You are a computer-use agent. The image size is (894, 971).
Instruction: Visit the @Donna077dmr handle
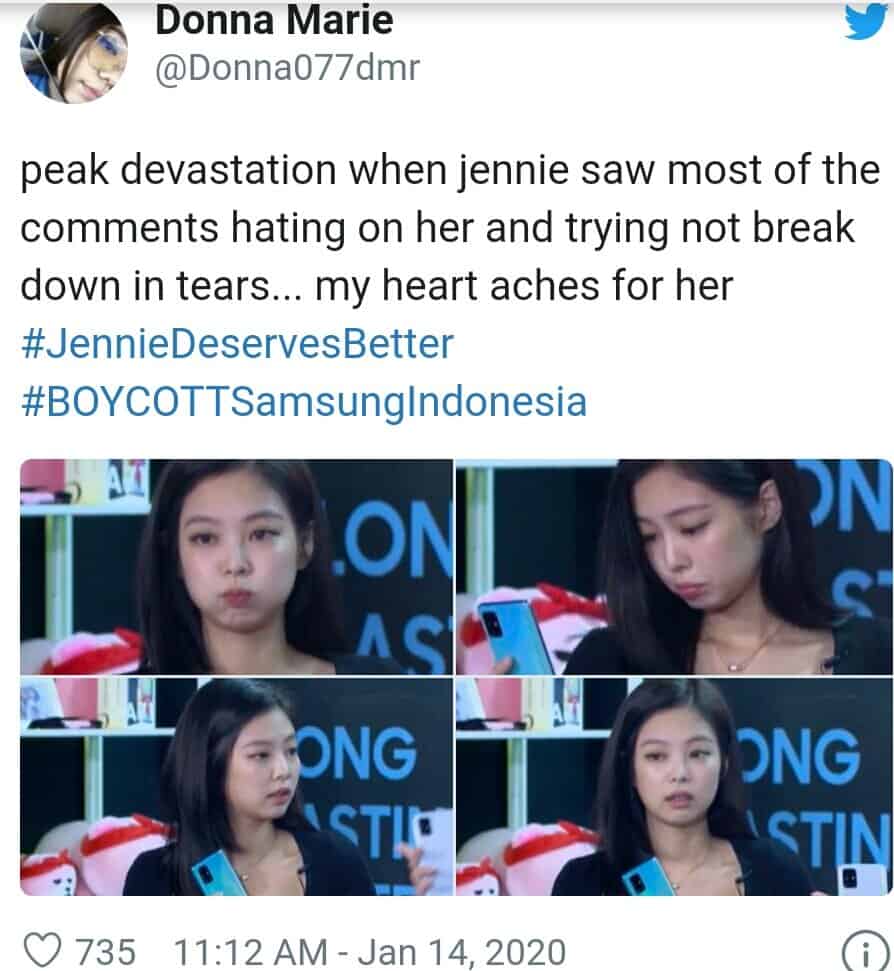tap(287, 67)
